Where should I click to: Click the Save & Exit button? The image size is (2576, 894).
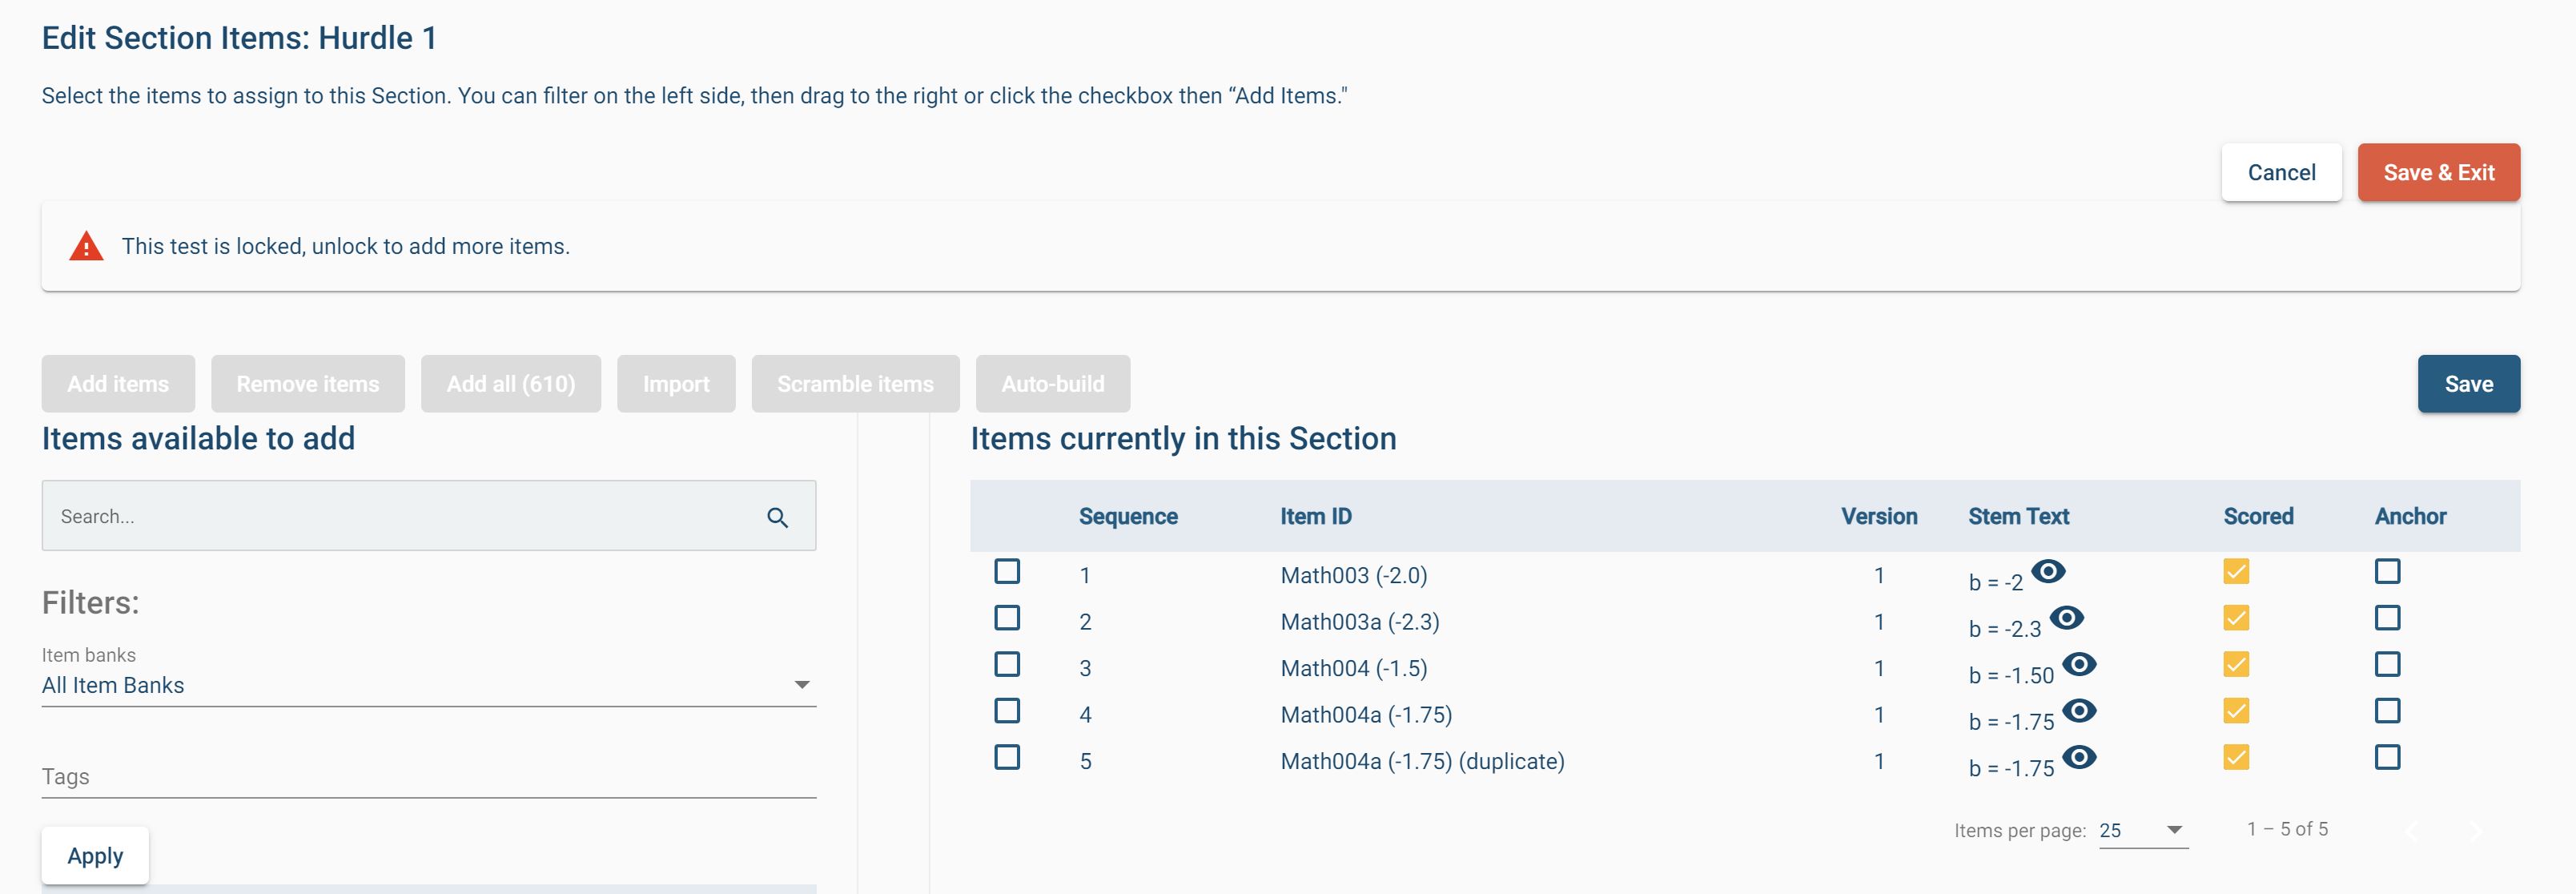2438,172
